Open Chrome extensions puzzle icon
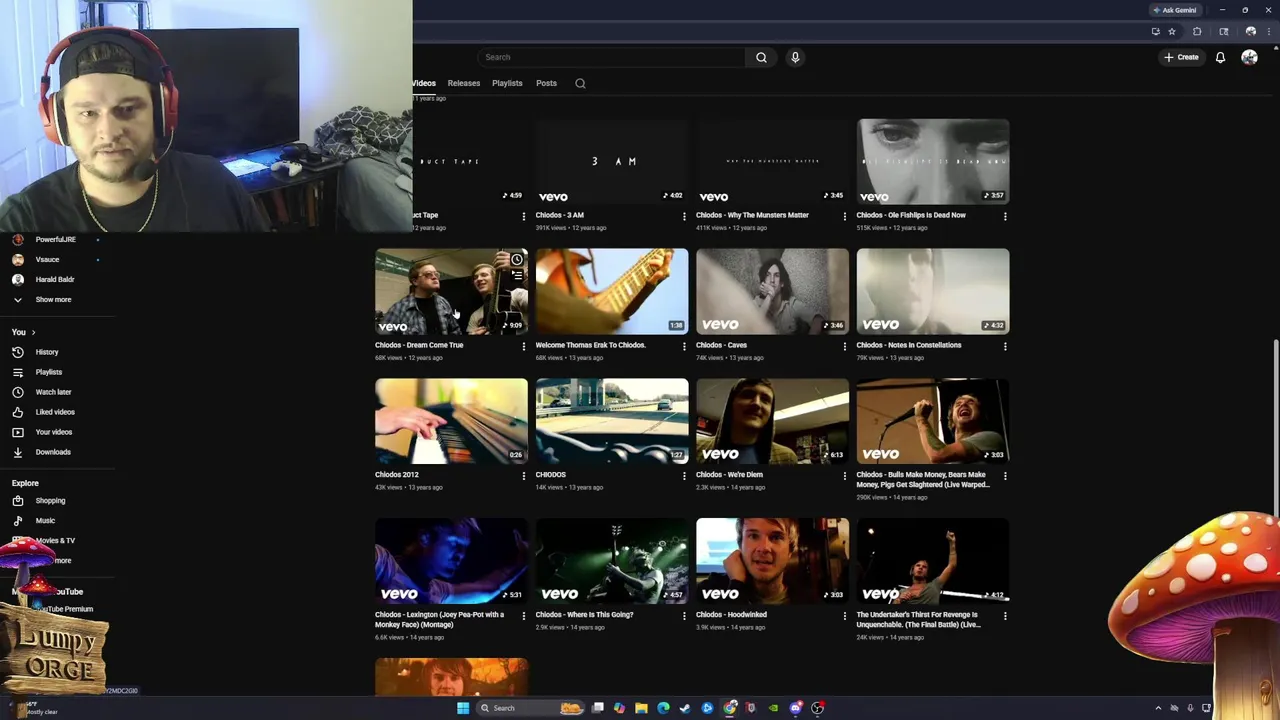This screenshot has width=1280, height=720. pyautogui.click(x=1197, y=31)
